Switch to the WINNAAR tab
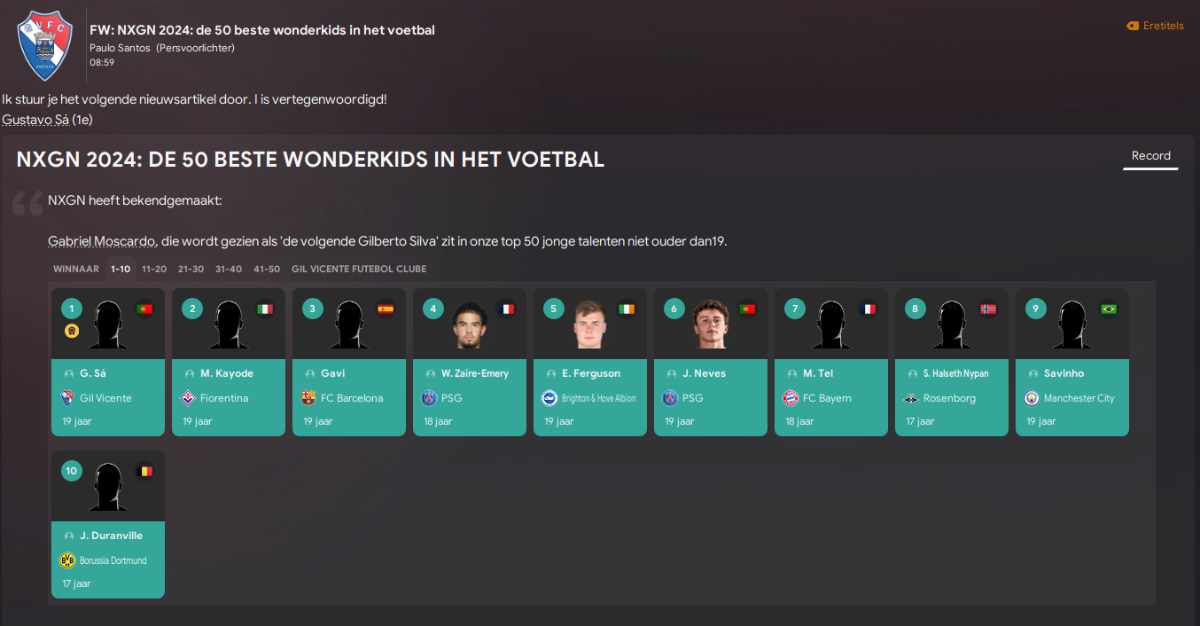Screen dimensions: 1200x626 (76, 269)
